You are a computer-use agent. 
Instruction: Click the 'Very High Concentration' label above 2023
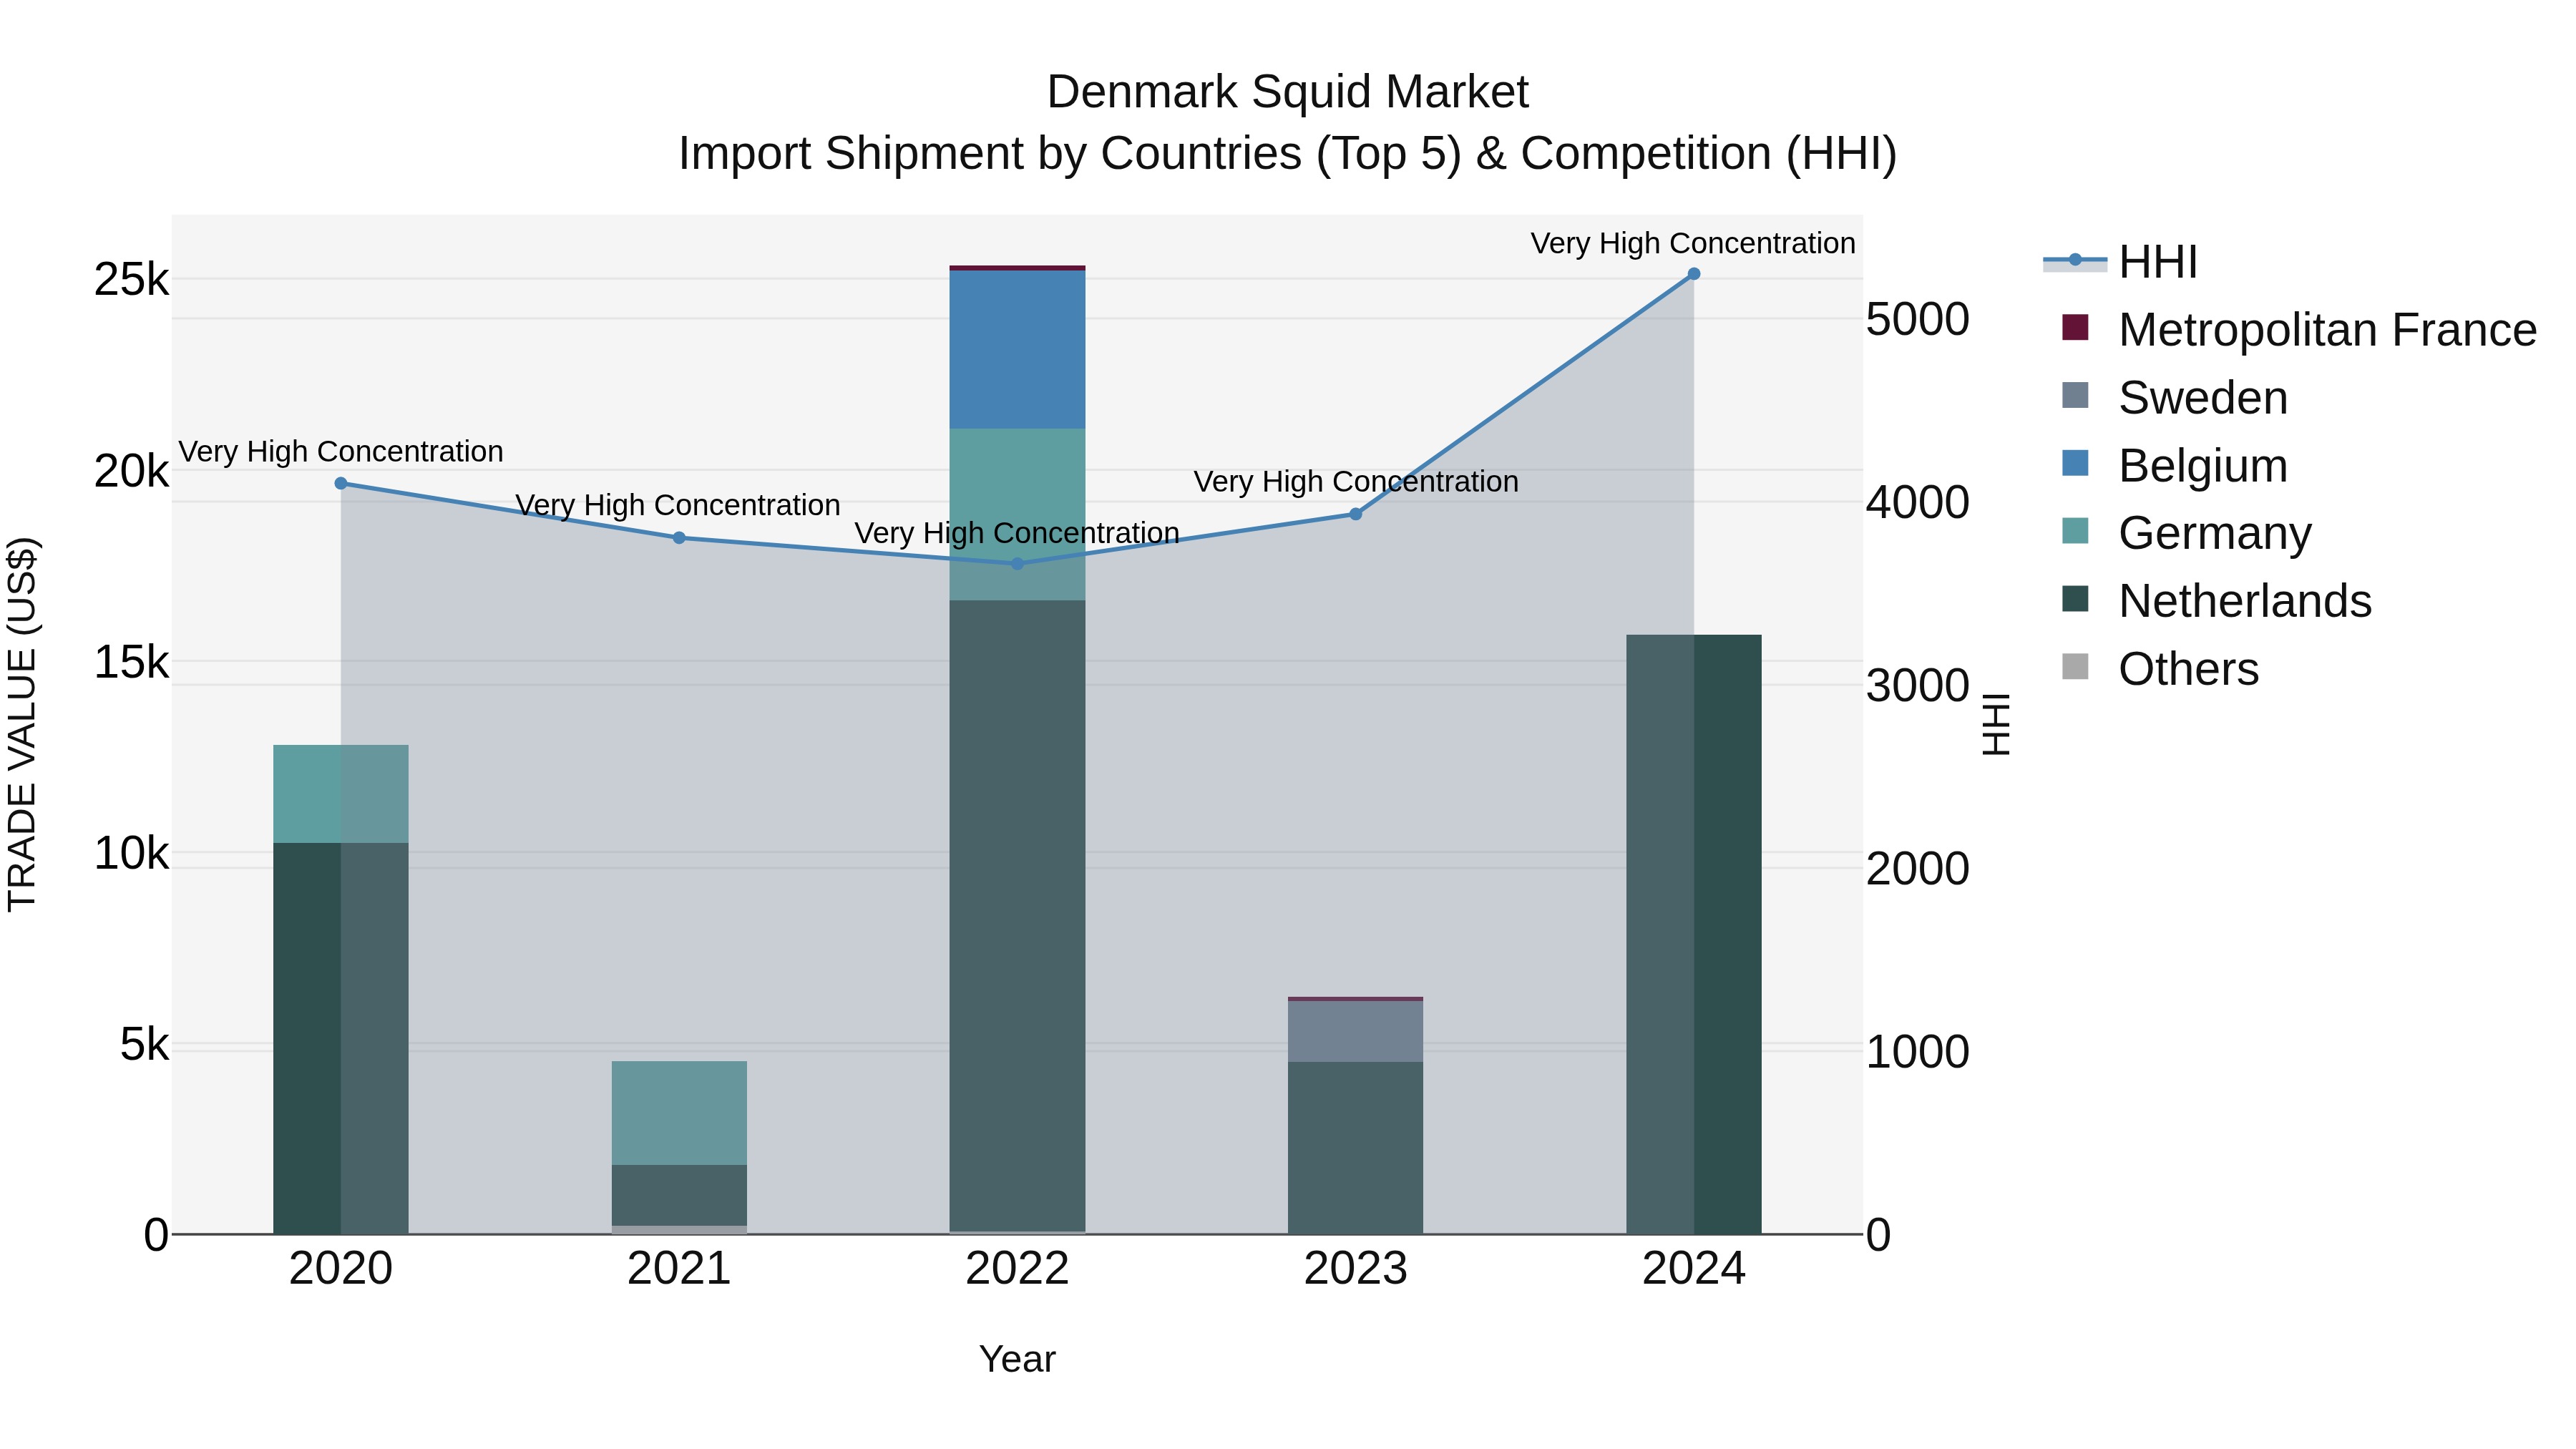[x=1356, y=482]
